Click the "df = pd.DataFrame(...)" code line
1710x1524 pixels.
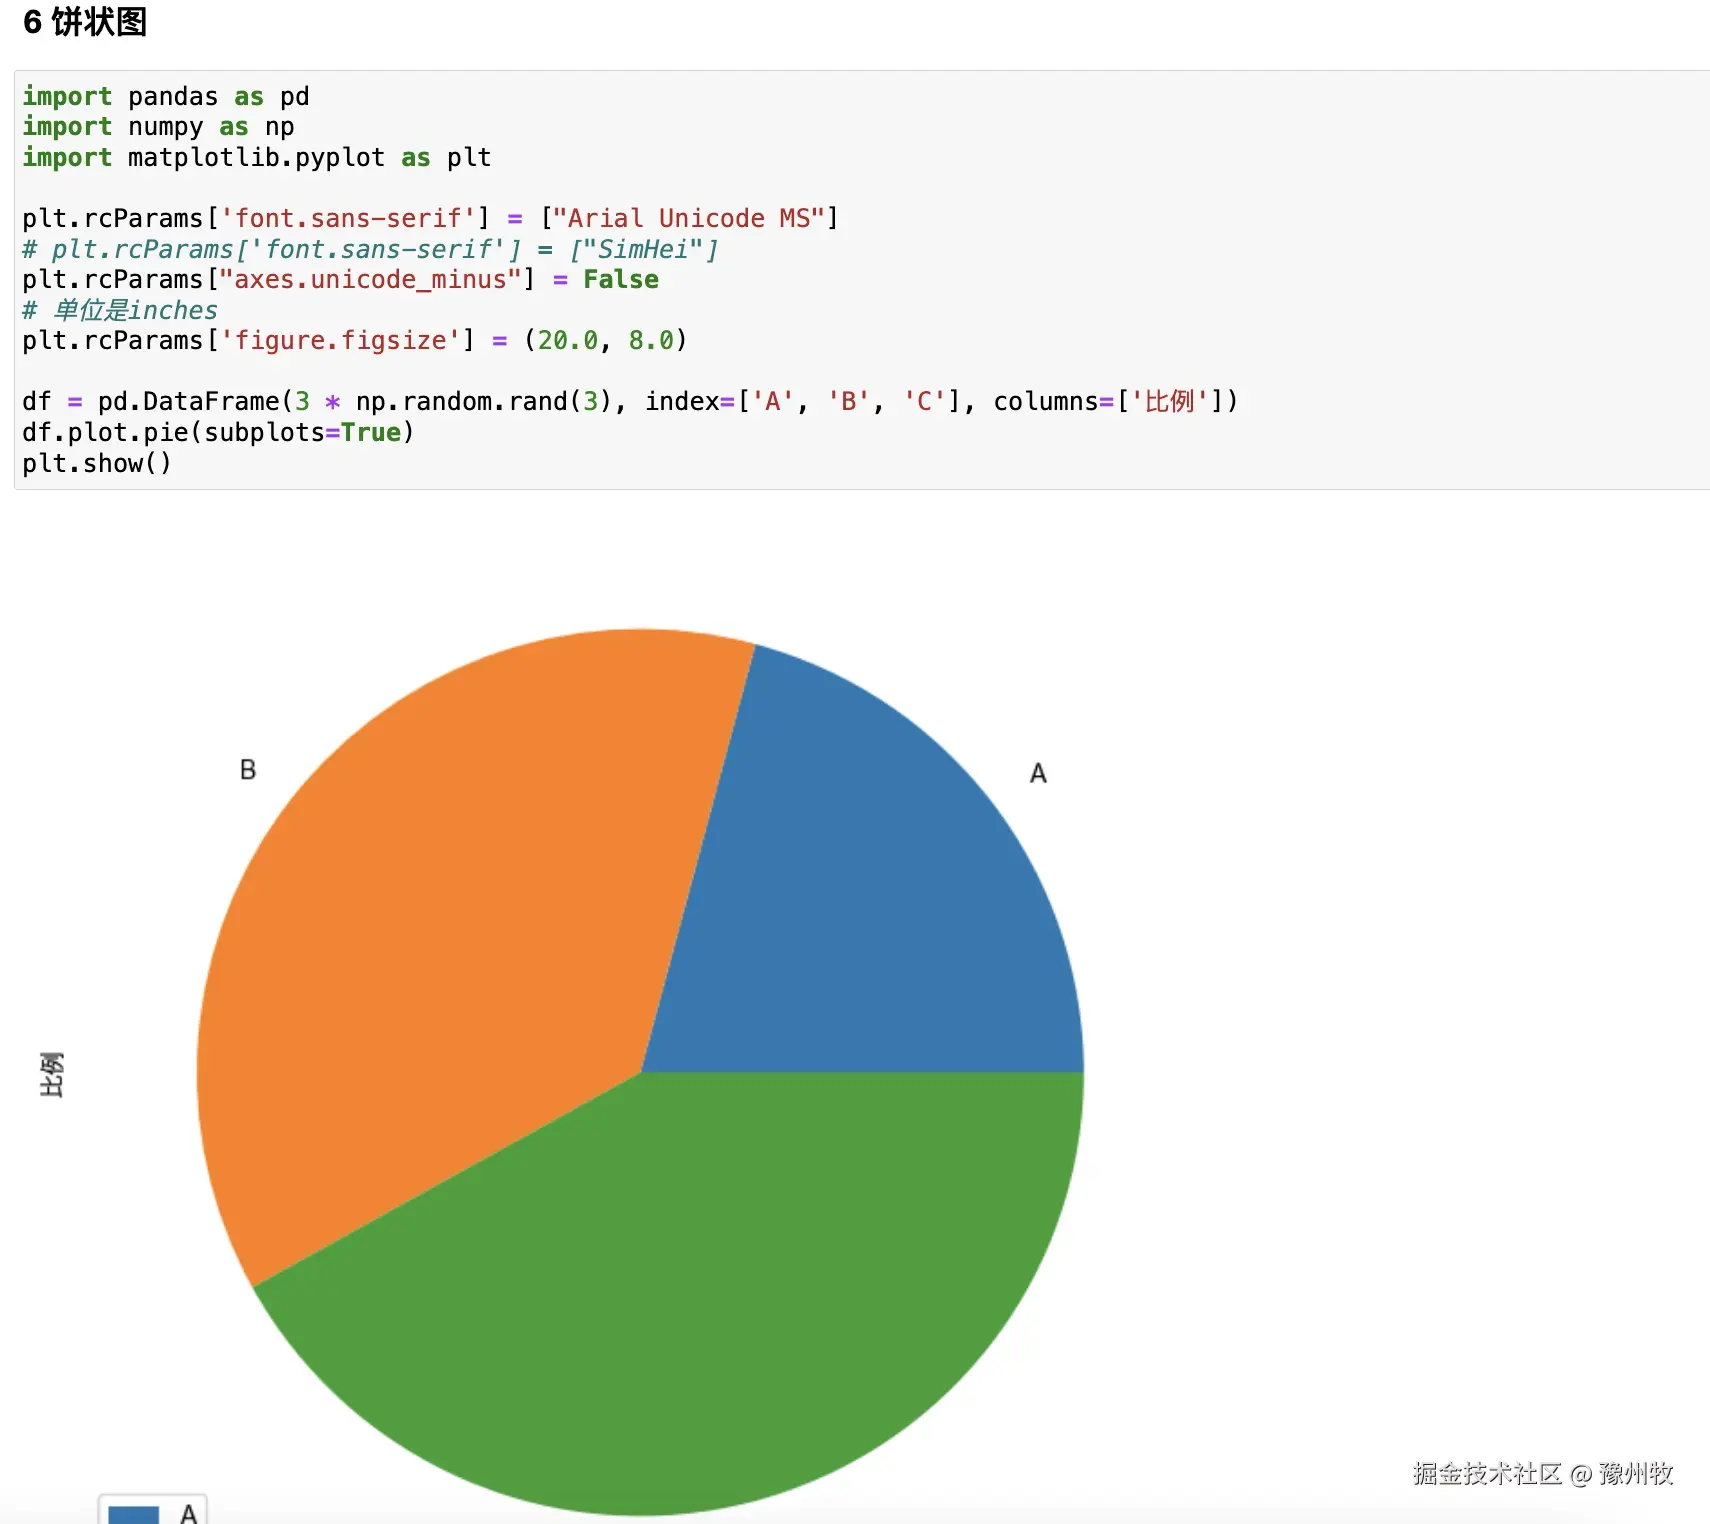coord(630,402)
